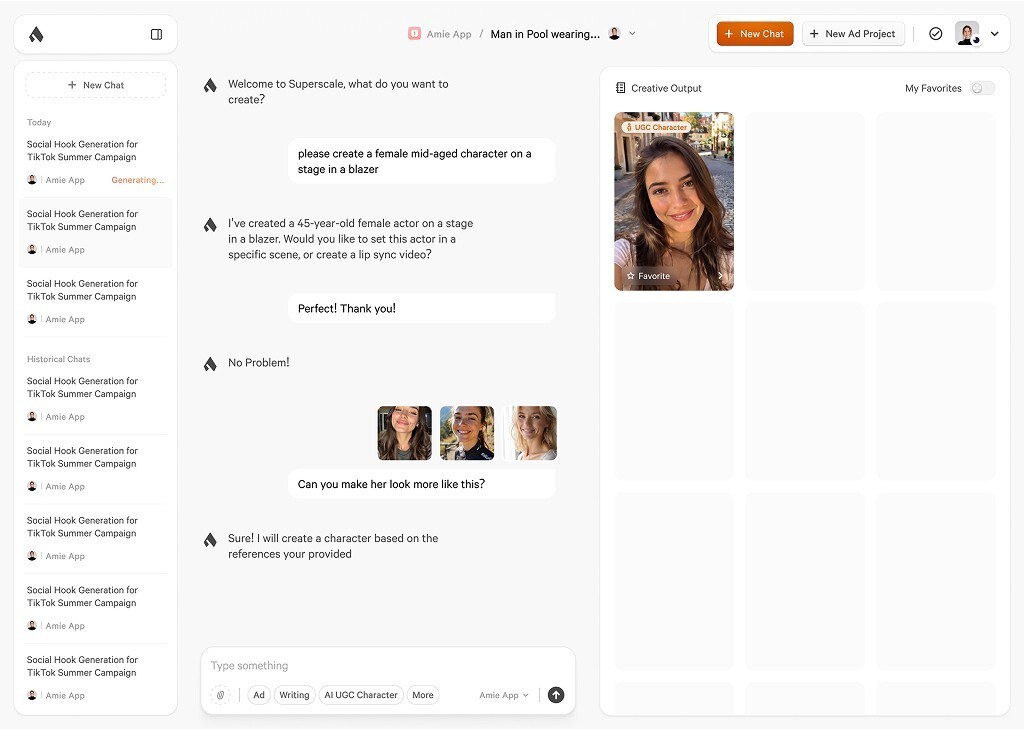Select the AI UGC Character chip

click(x=360, y=695)
